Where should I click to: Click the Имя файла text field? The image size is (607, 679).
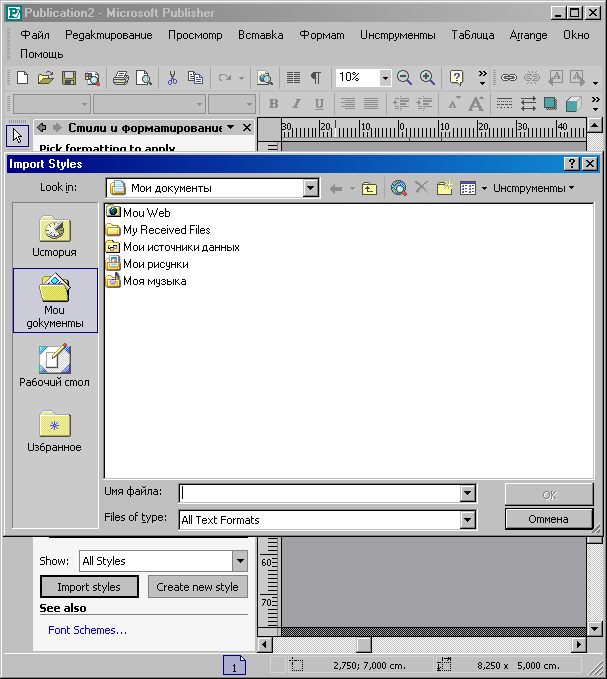point(319,493)
